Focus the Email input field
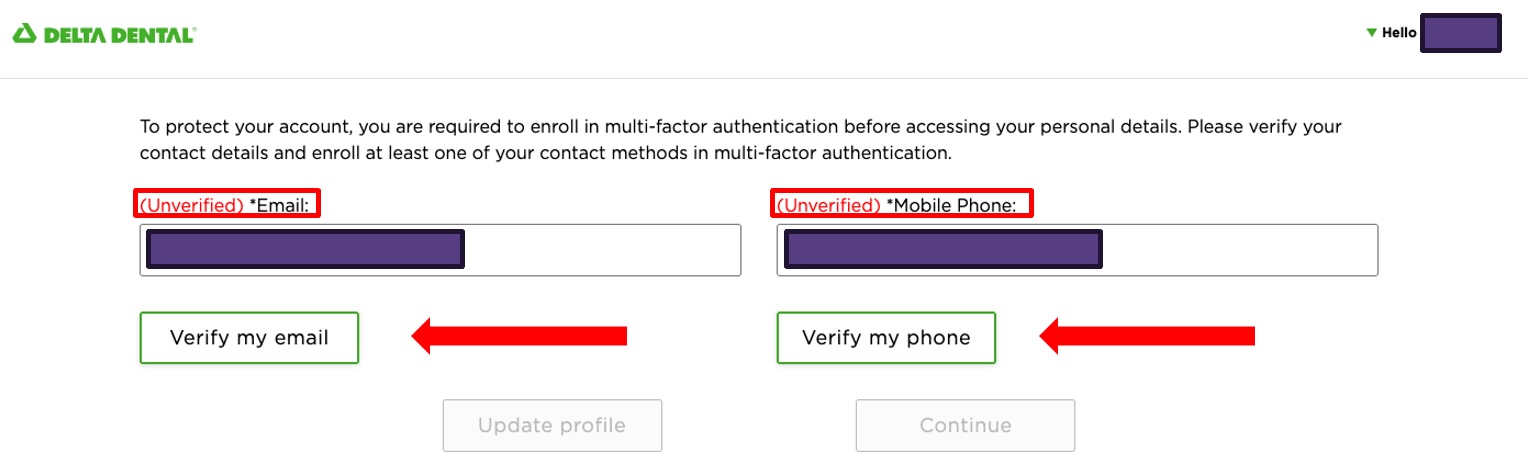Image resolution: width=1528 pixels, height=470 pixels. click(600, 250)
